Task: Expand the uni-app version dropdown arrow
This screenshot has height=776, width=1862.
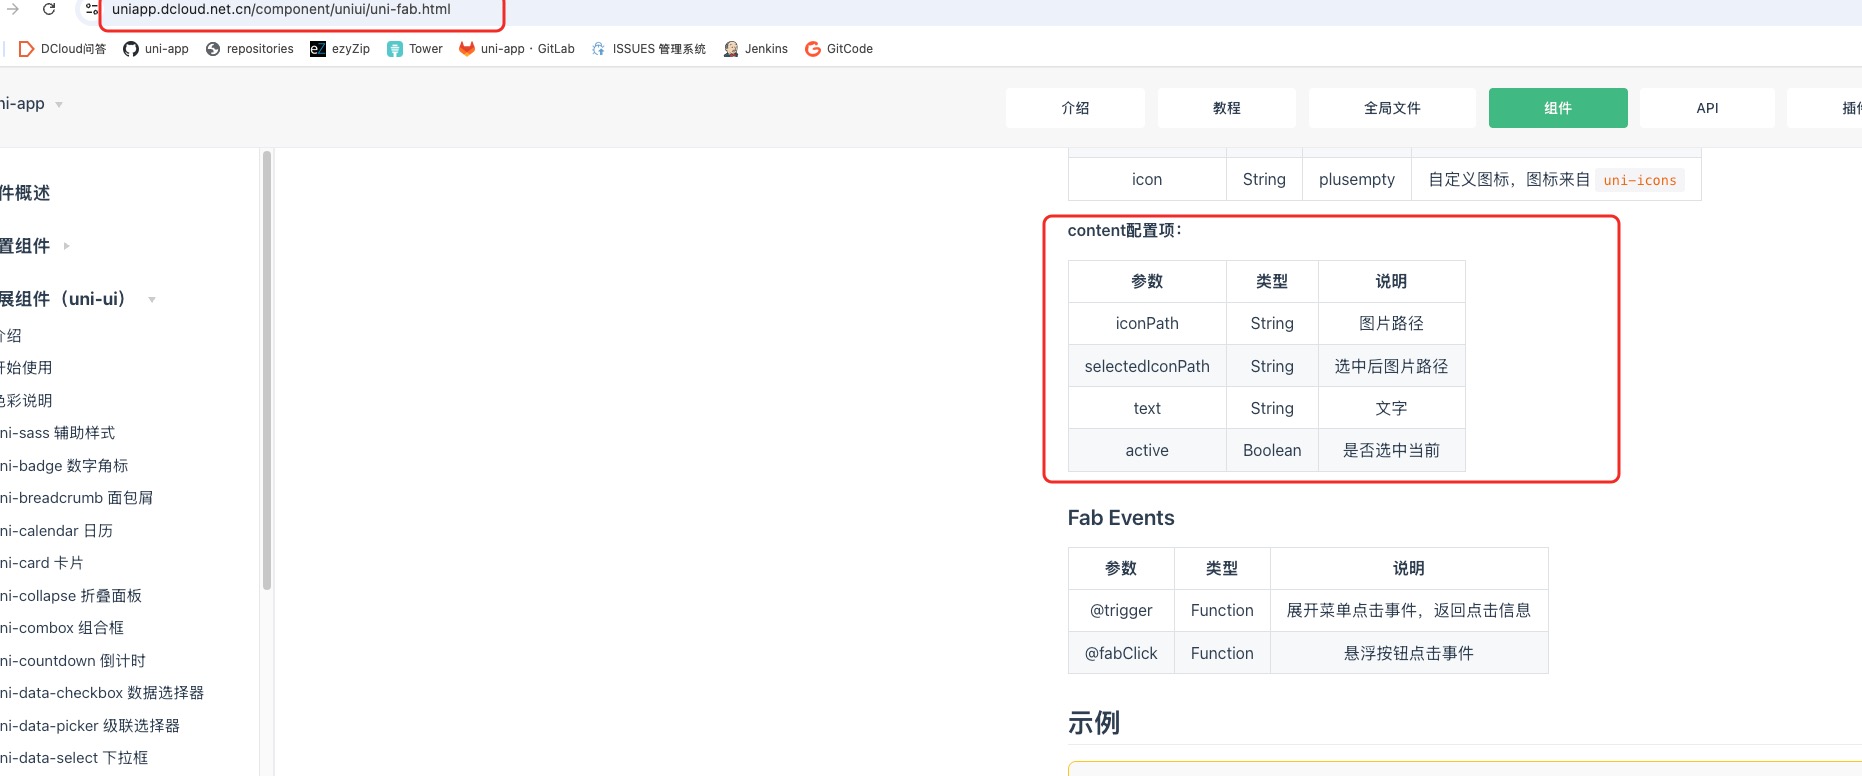Action: click(x=59, y=105)
